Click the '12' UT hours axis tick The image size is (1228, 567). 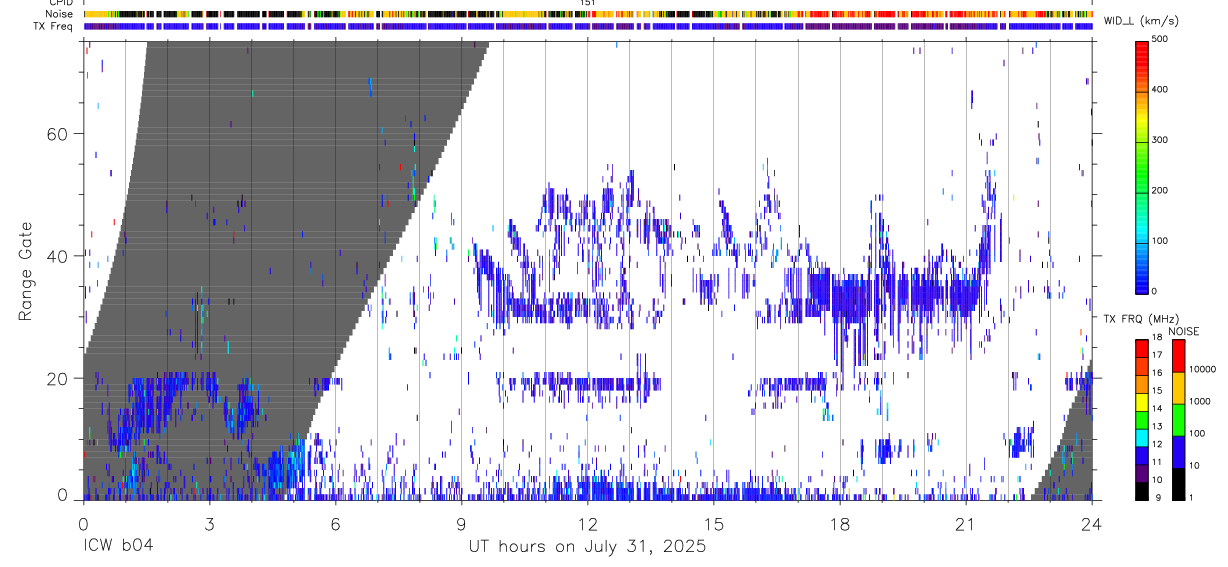click(x=587, y=522)
